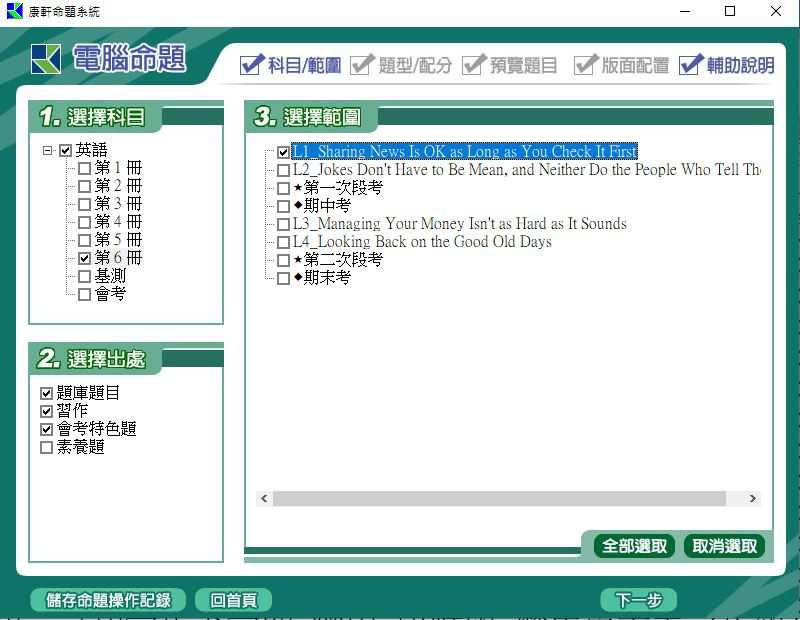
Task: Uncheck the 題庫題目 source checkbox
Action: click(46, 393)
